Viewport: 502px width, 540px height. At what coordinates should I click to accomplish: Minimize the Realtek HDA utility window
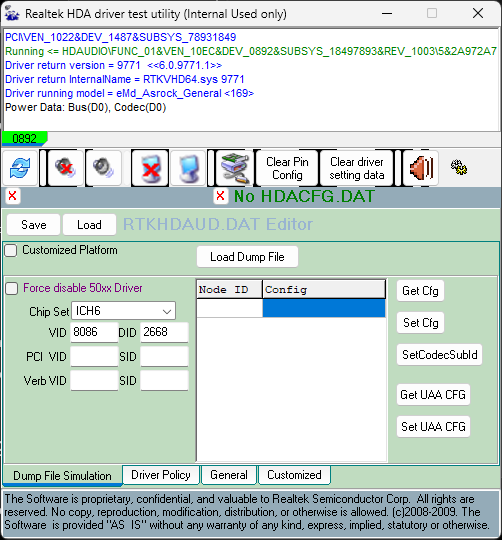click(x=387, y=14)
